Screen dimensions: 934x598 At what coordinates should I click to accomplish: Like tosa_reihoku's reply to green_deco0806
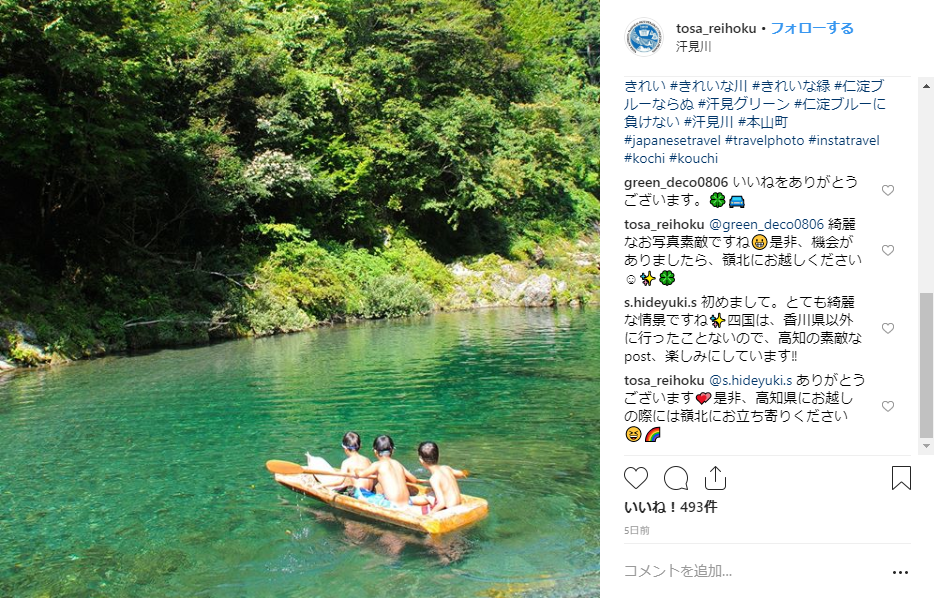(888, 250)
